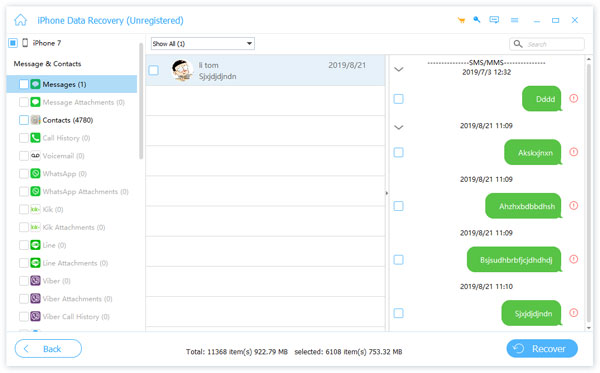Click the WhatsApp icon

point(35,173)
